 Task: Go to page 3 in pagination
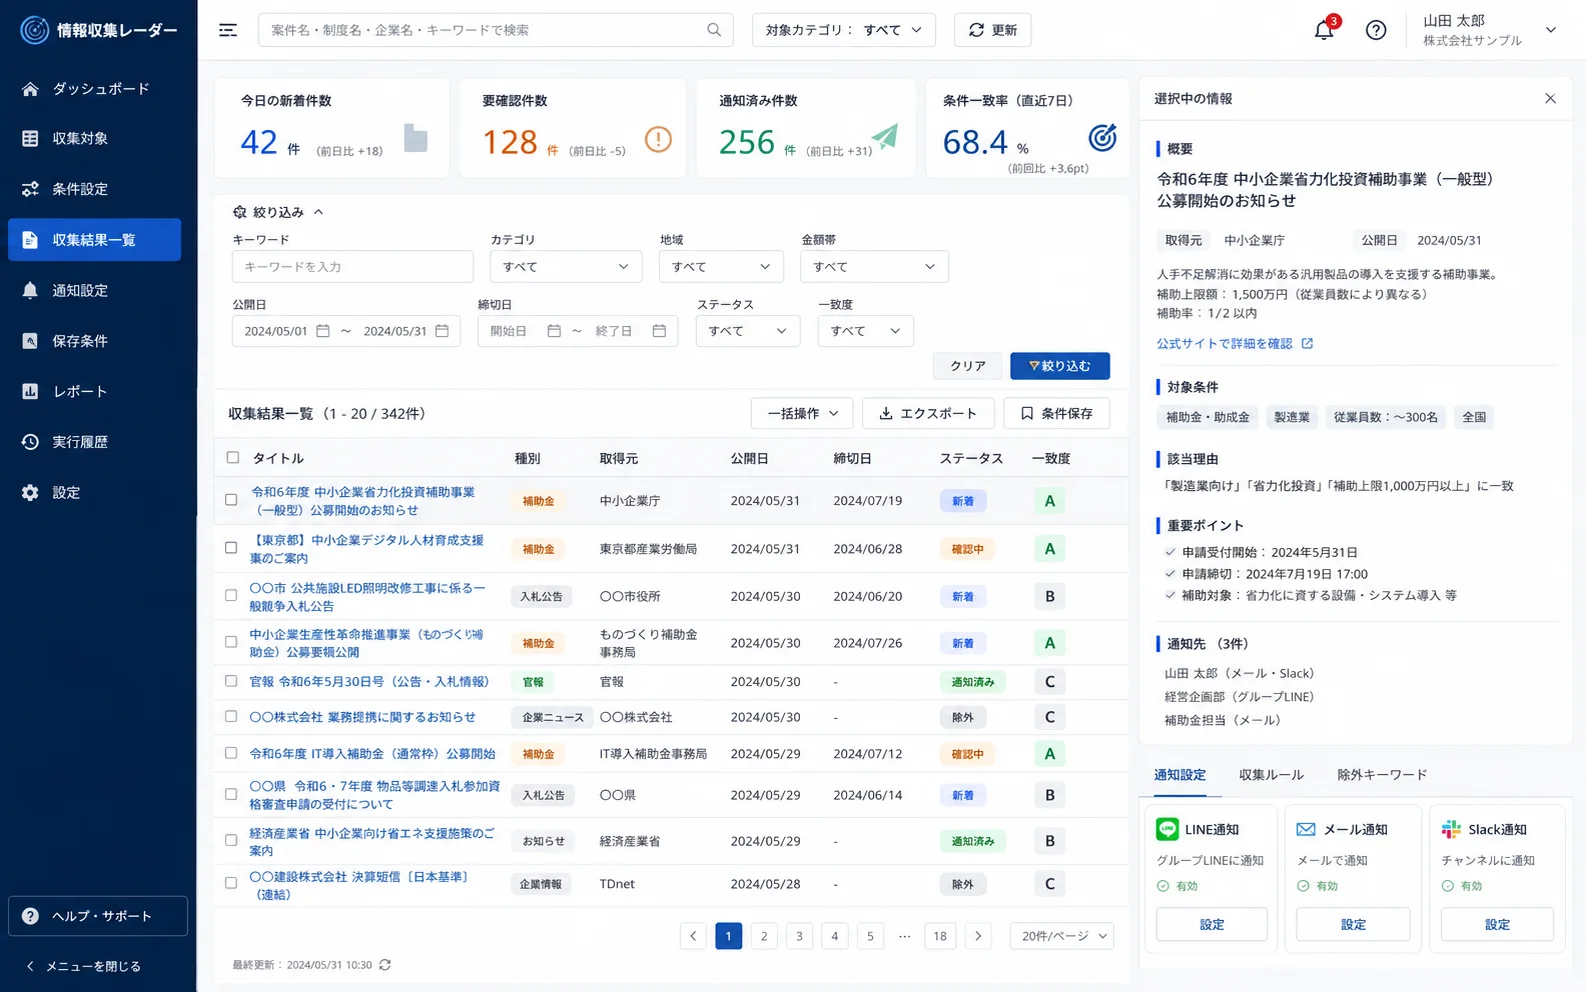(799, 936)
